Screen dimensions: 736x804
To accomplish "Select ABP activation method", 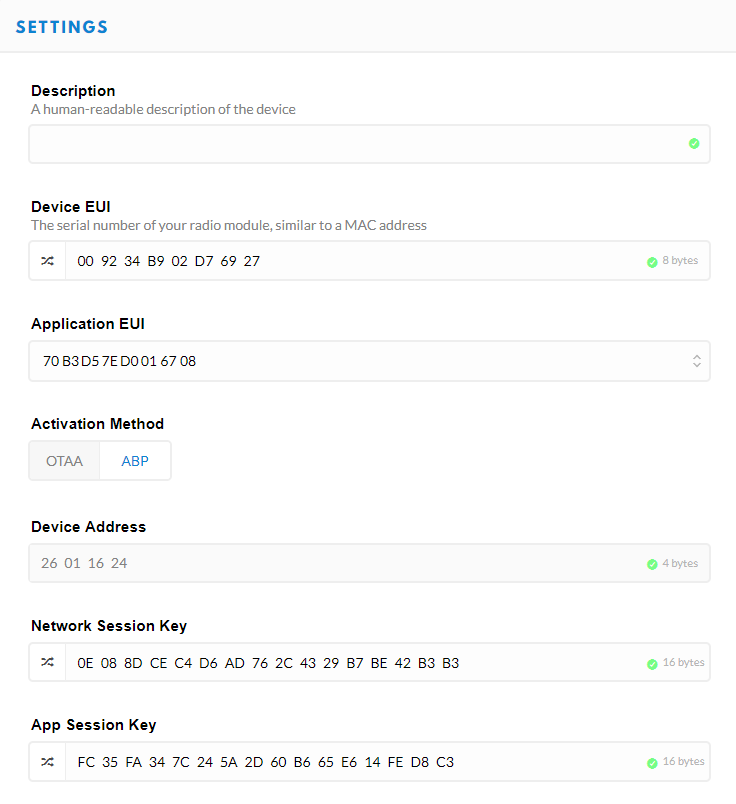I will [135, 461].
